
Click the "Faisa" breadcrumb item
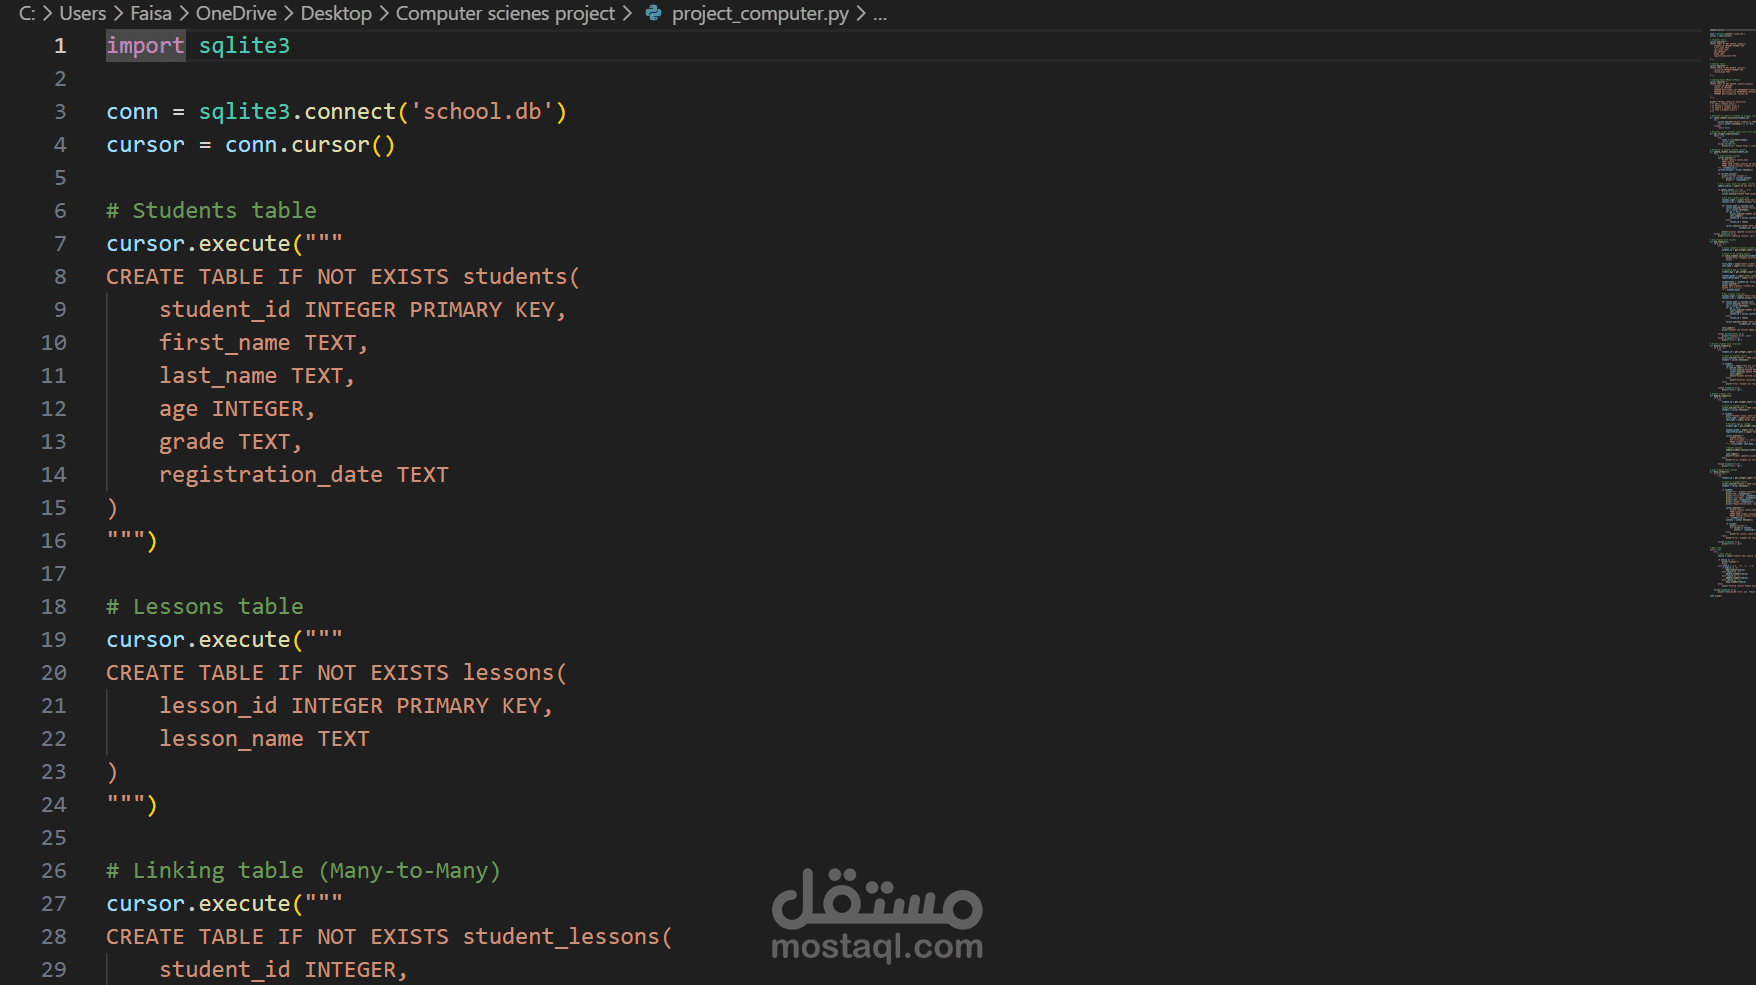pos(150,13)
